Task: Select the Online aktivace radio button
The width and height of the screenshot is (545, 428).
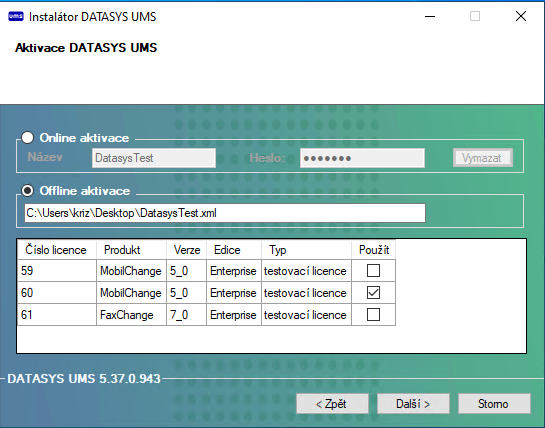Action: pyautogui.click(x=27, y=138)
